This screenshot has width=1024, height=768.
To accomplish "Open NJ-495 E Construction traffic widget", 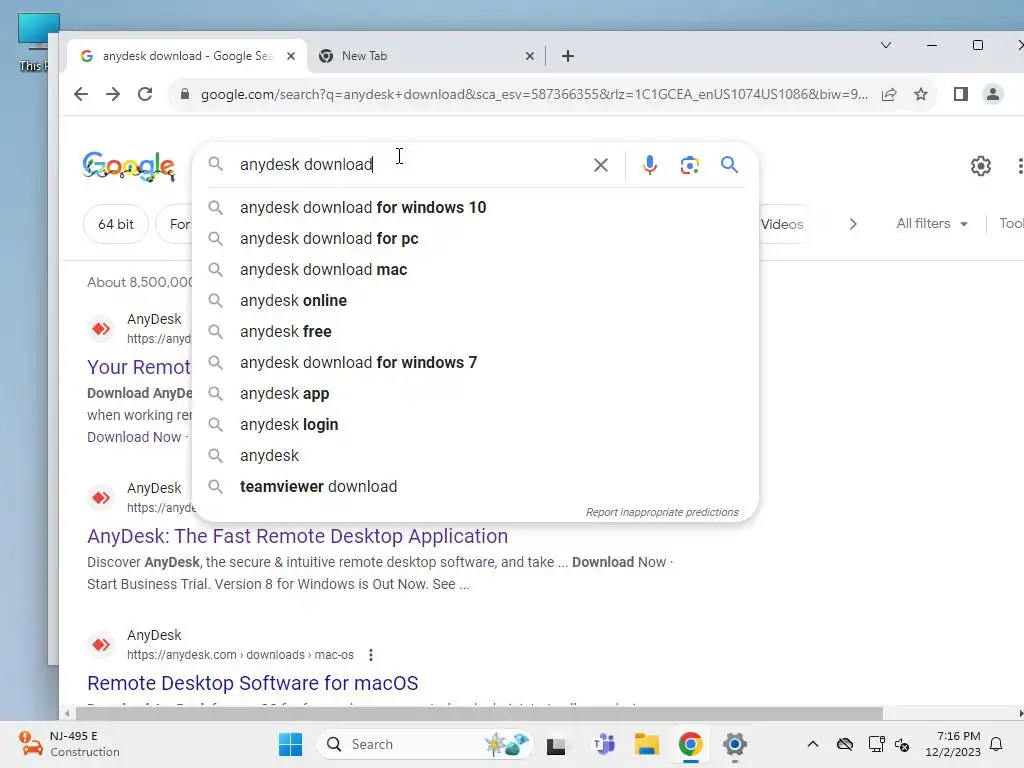I will click(69, 744).
